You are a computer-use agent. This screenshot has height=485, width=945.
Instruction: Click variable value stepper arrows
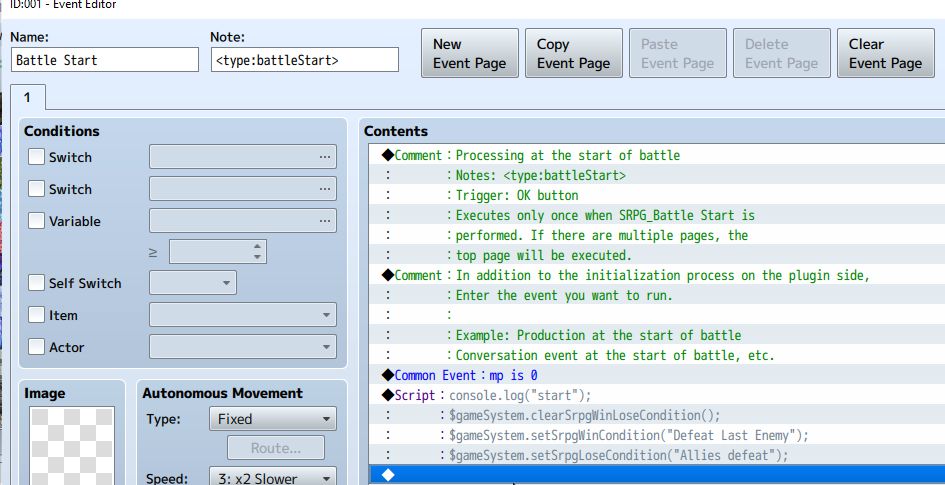click(257, 252)
